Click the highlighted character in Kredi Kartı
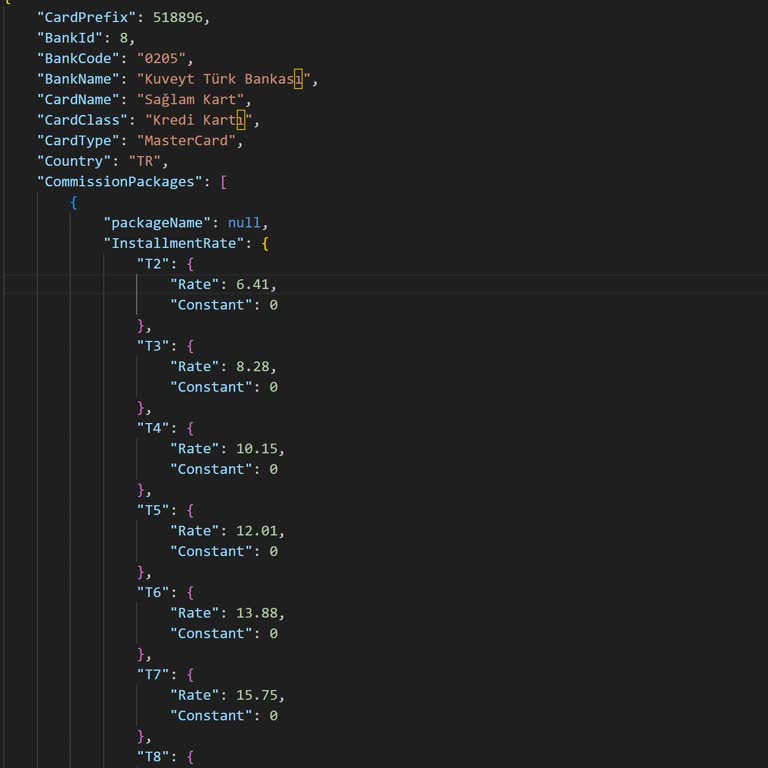The height and width of the screenshot is (768, 768). tap(240, 120)
